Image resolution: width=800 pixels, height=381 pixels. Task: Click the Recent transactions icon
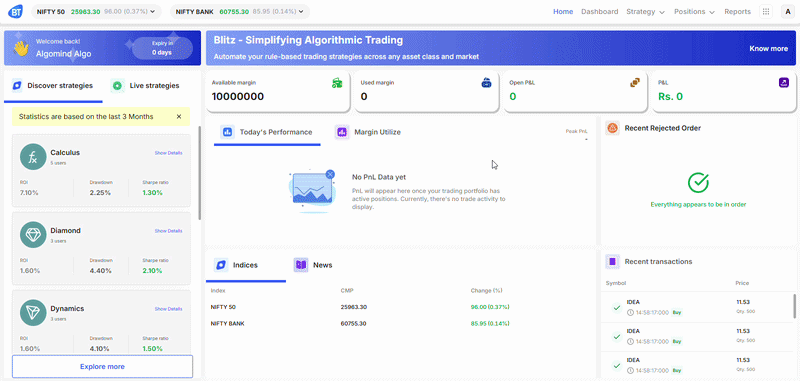coord(612,262)
